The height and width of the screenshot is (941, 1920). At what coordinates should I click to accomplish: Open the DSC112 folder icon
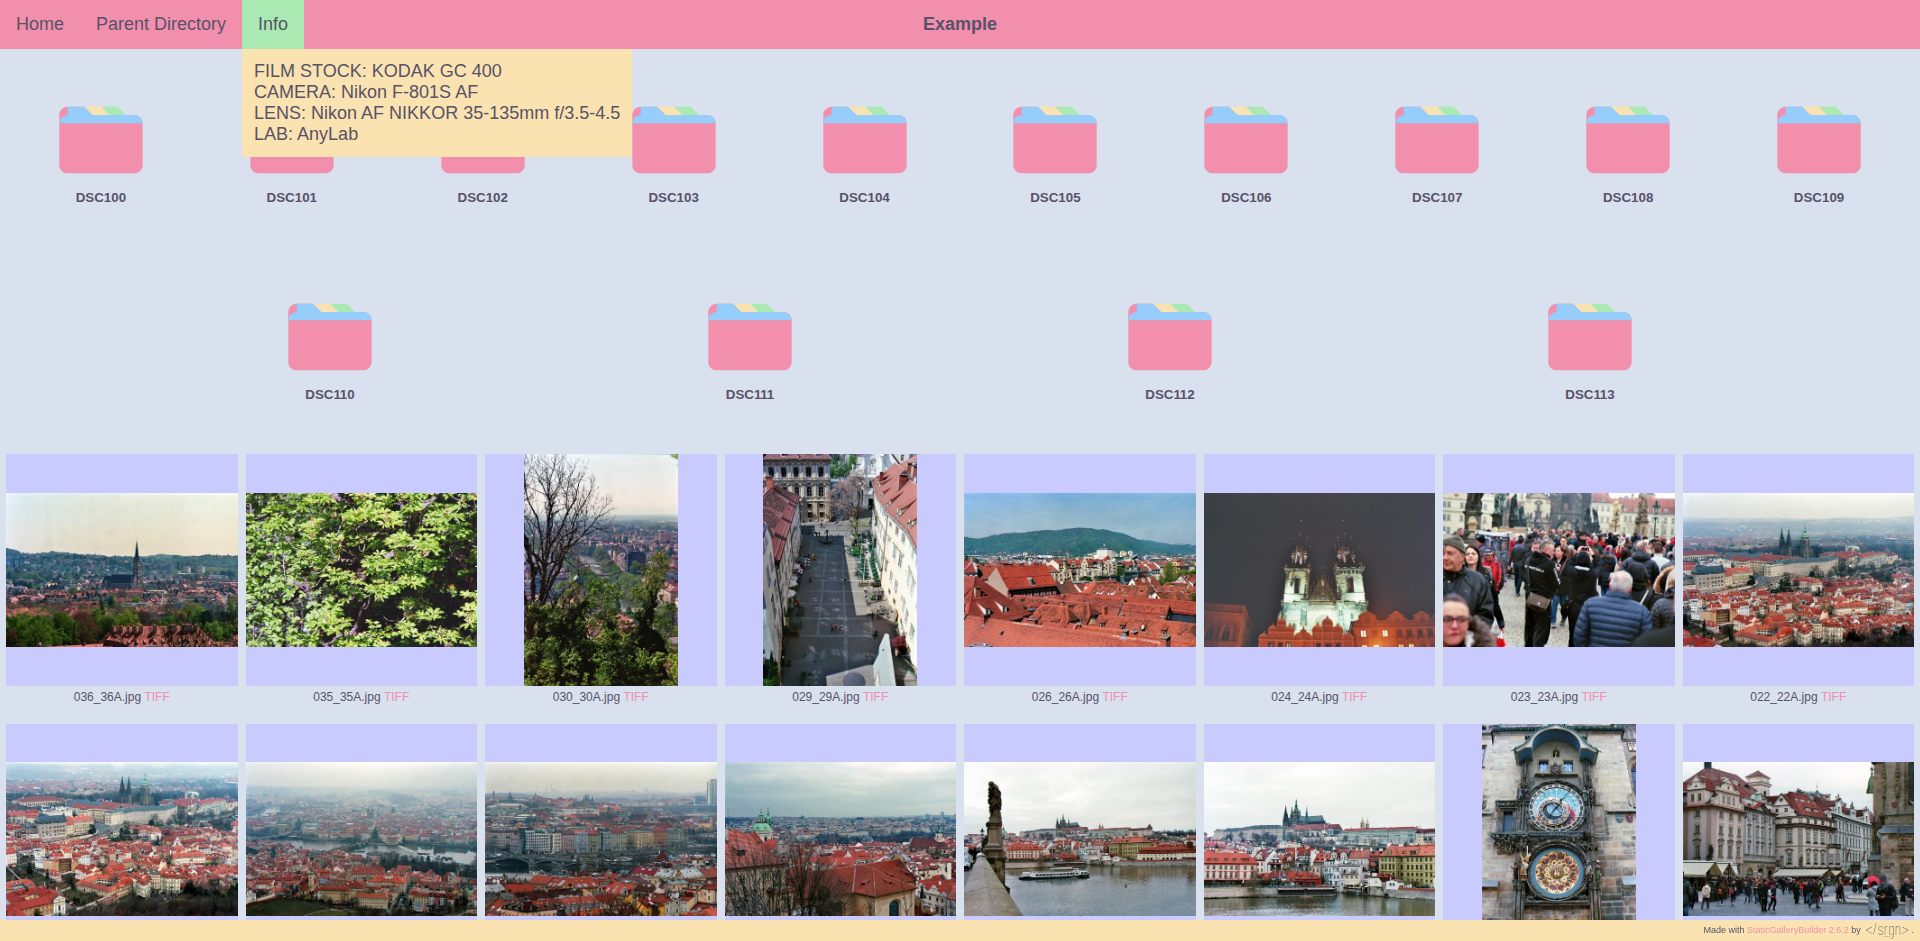click(x=1170, y=338)
